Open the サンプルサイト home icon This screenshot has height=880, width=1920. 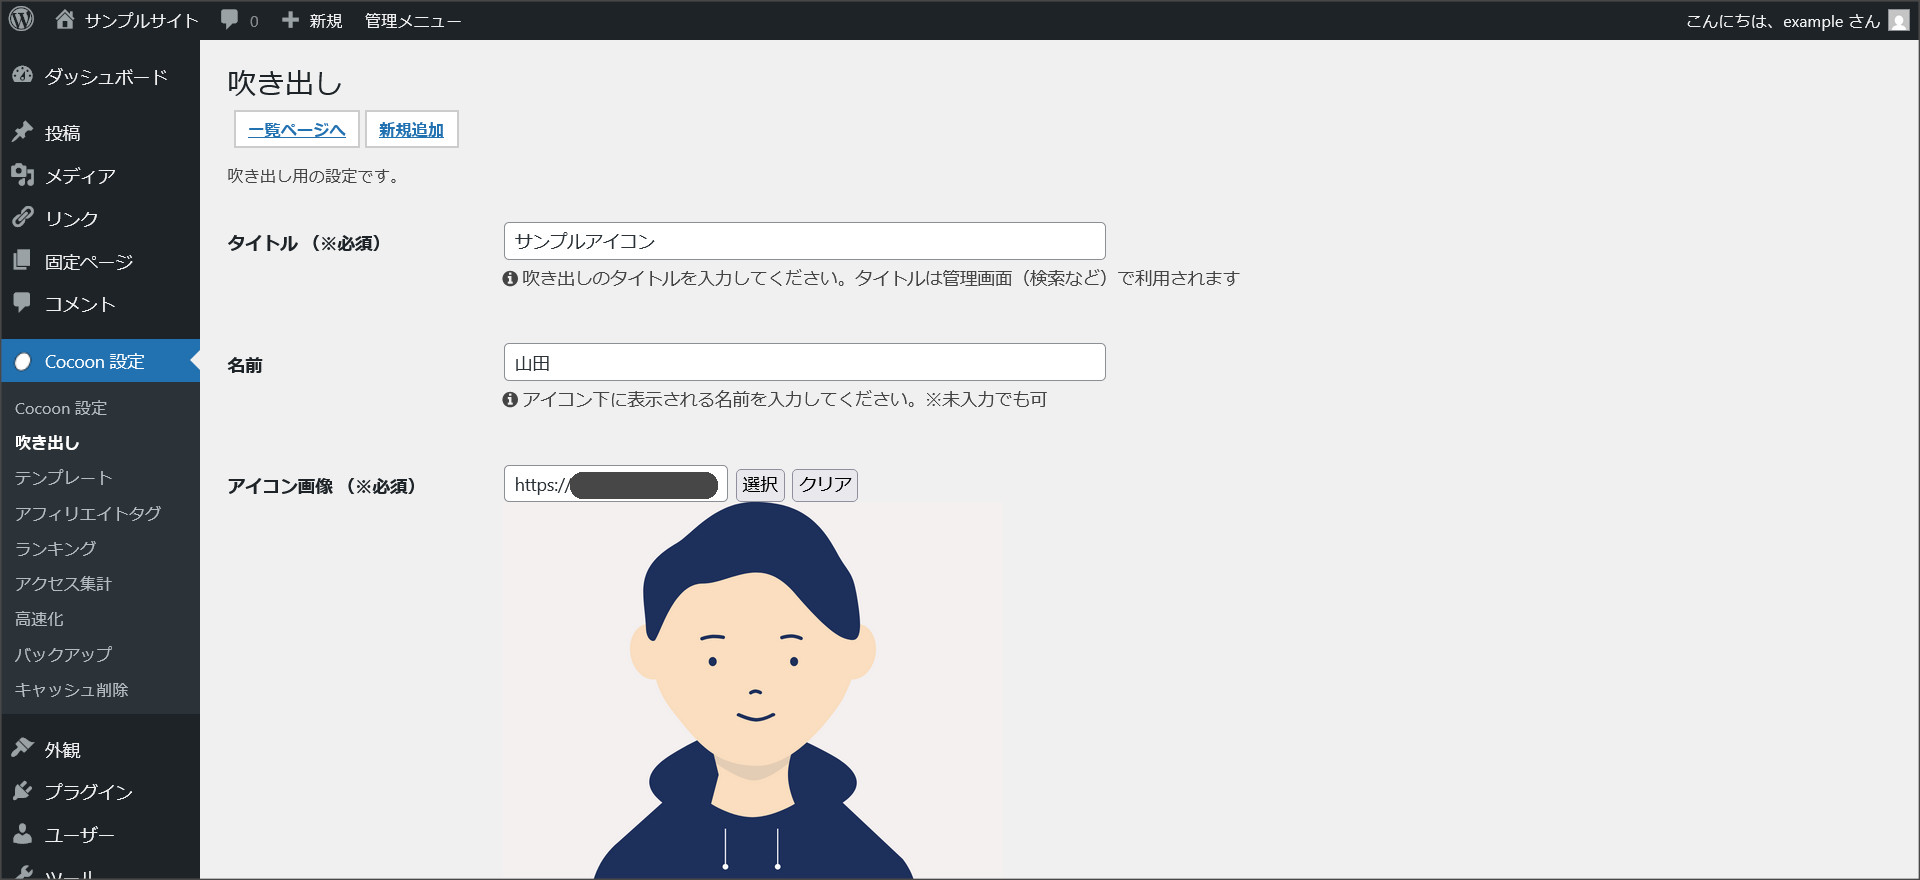tap(65, 19)
